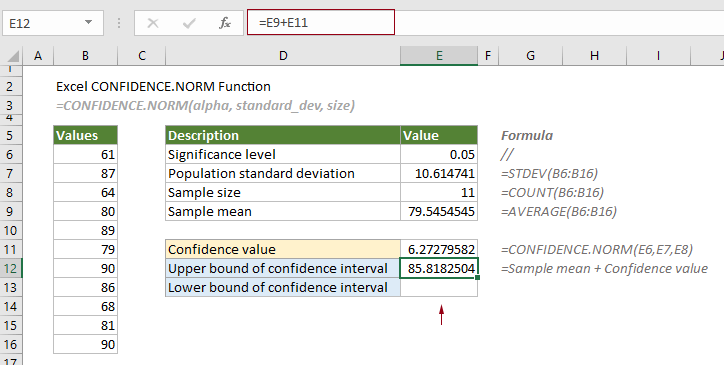Click the Cancel (X) formula bar icon
Image resolution: width=724 pixels, height=365 pixels.
click(x=153, y=23)
